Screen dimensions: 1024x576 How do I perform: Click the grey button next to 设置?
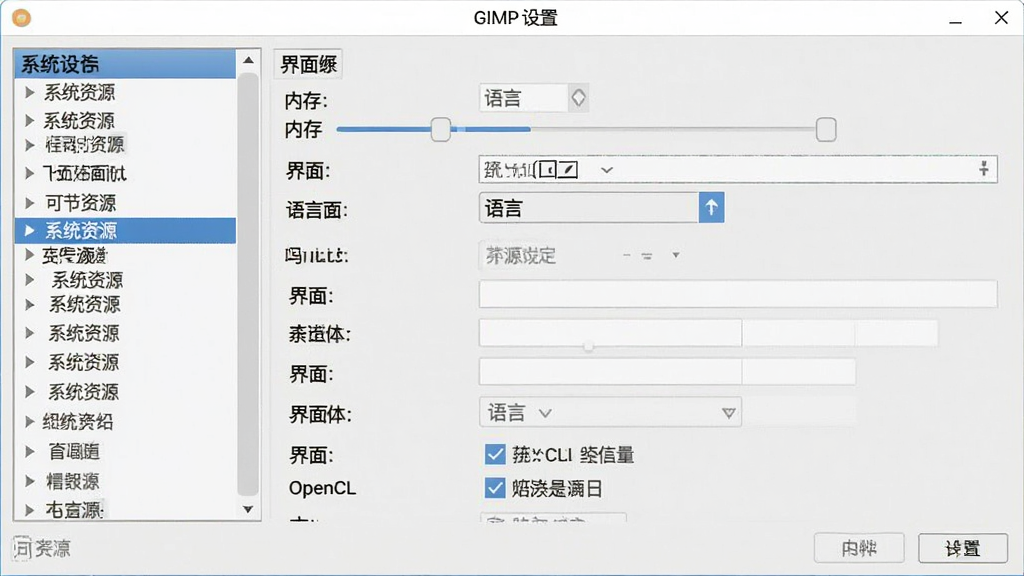859,548
